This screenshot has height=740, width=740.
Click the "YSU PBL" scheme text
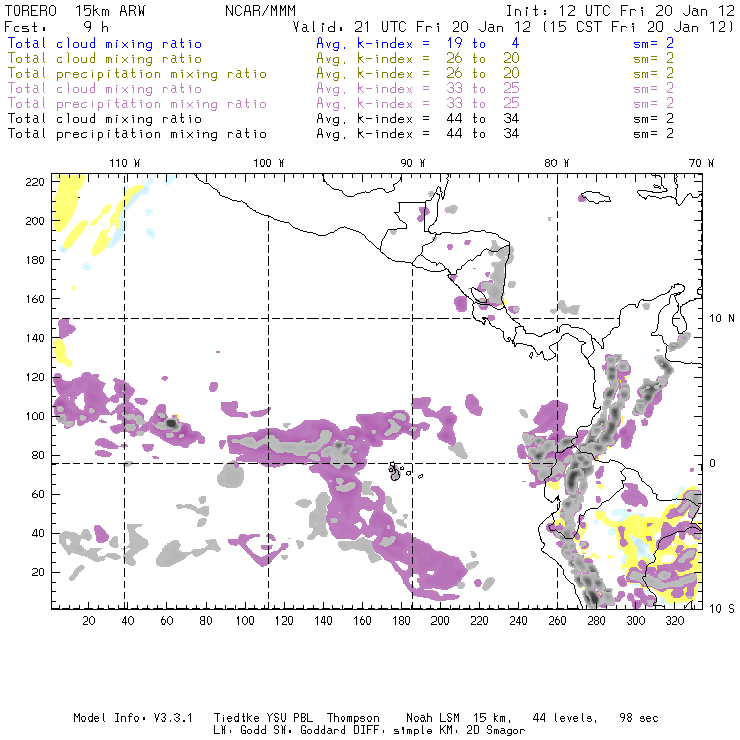(x=290, y=718)
